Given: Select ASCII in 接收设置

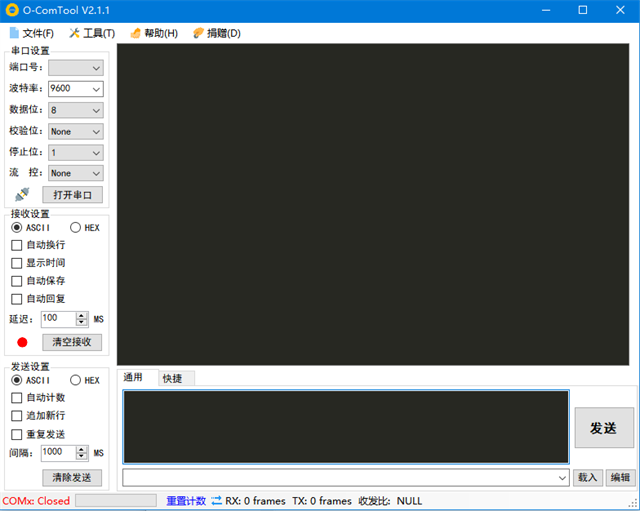Looking at the screenshot, I should (x=31, y=227).
